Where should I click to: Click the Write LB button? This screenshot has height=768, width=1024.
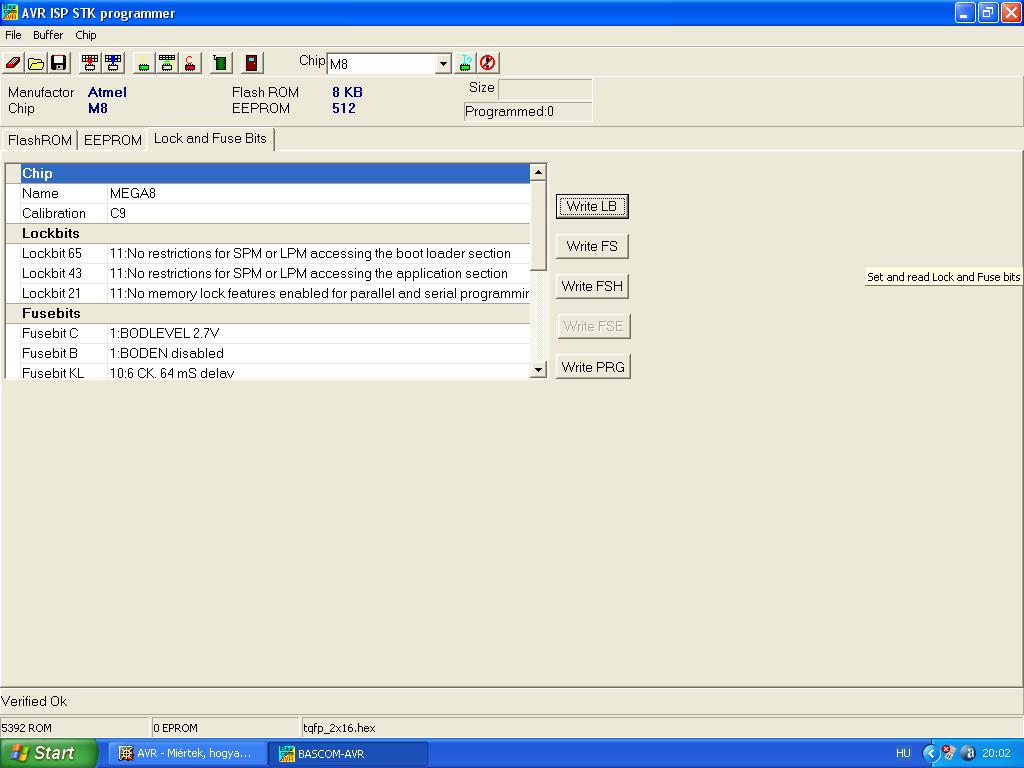pyautogui.click(x=592, y=206)
